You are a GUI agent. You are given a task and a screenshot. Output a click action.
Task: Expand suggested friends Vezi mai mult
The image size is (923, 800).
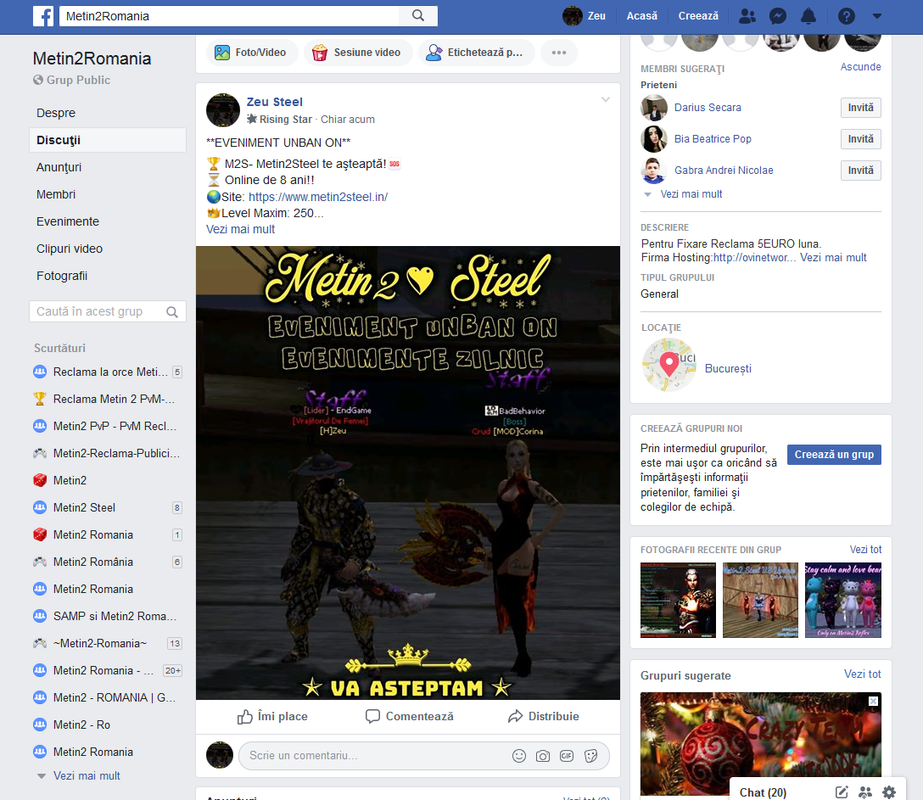(x=691, y=194)
